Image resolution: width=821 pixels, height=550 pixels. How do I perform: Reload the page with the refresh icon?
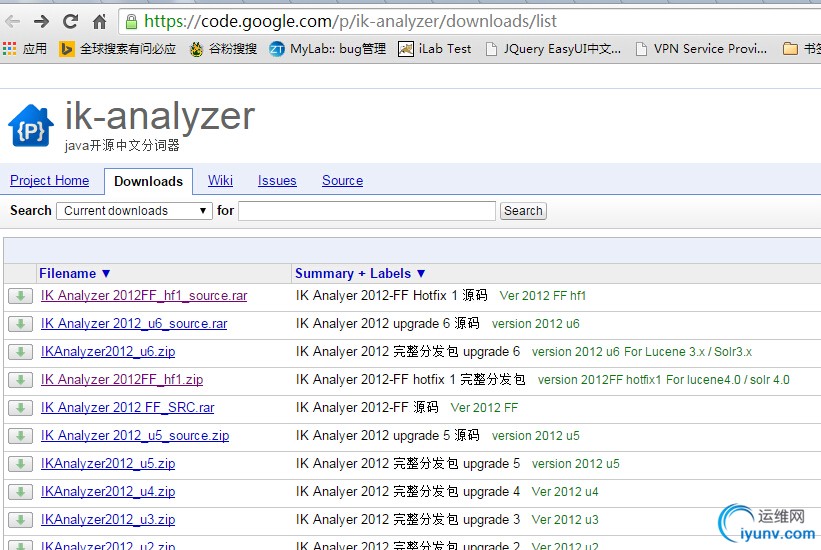[70, 21]
